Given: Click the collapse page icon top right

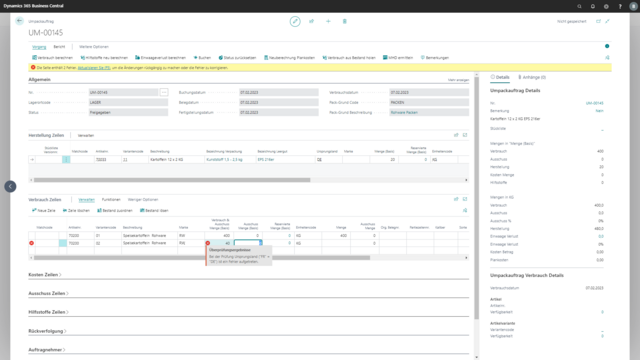Looking at the screenshot, I should (x=607, y=21).
